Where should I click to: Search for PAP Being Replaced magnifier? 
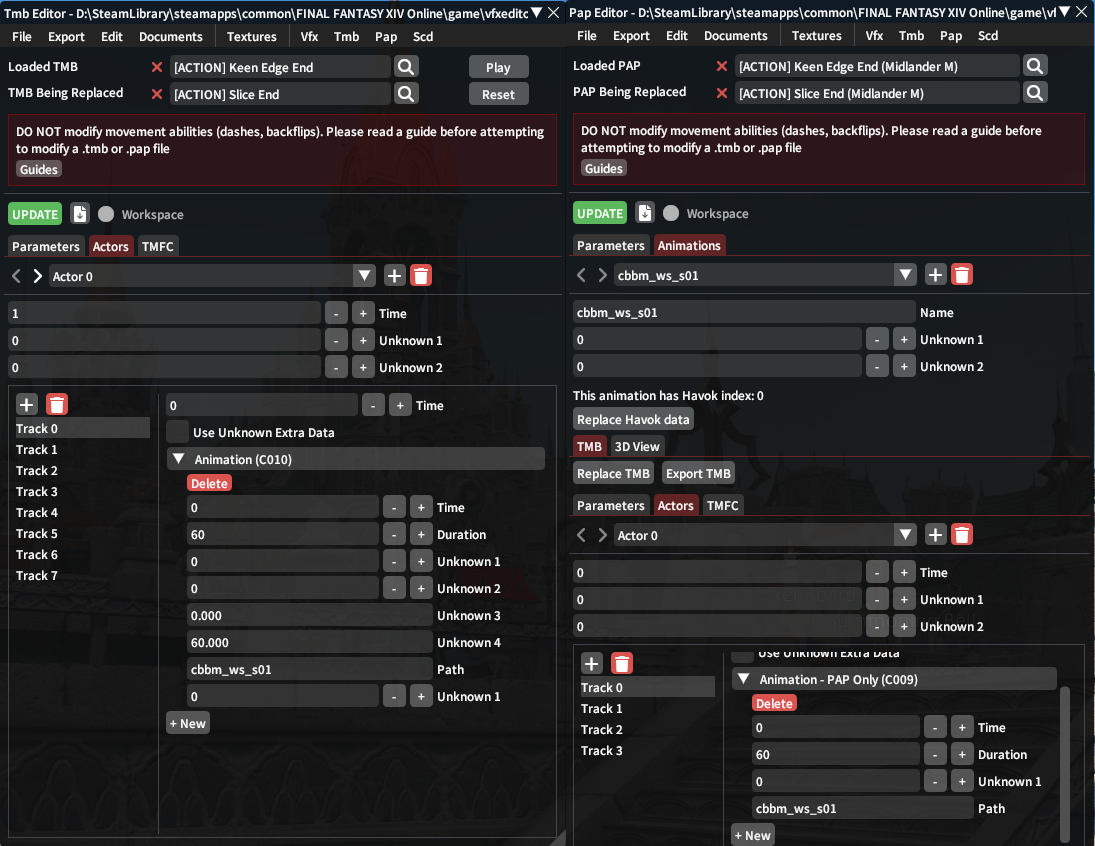click(1035, 92)
